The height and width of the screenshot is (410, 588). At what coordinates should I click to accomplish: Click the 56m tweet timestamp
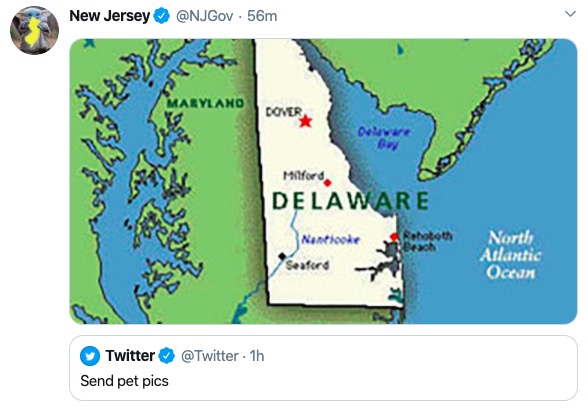[x=262, y=16]
